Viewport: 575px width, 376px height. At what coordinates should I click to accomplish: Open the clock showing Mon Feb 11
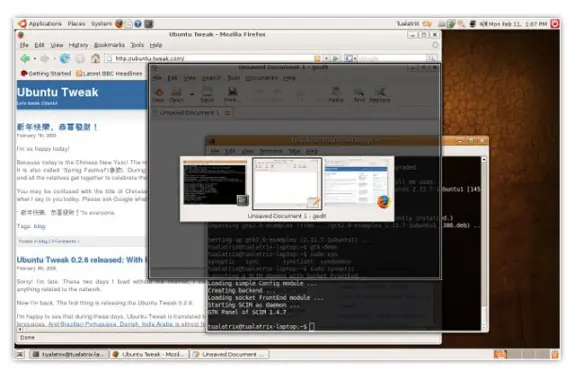(518, 24)
